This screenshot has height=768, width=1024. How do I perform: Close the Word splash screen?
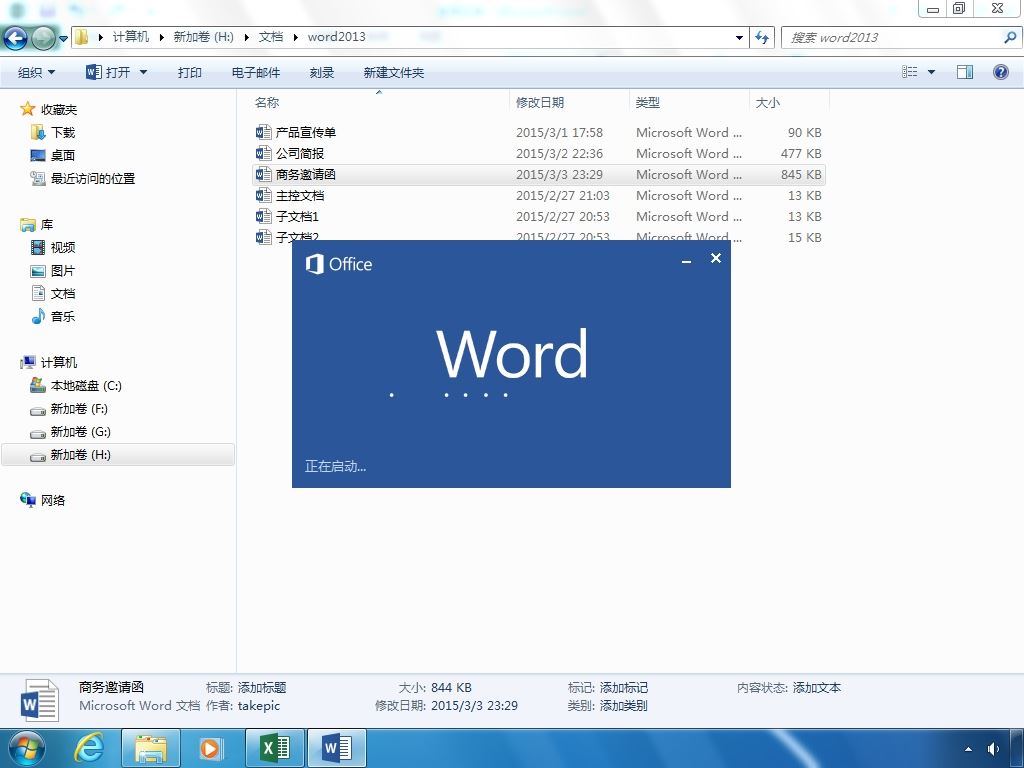click(716, 259)
